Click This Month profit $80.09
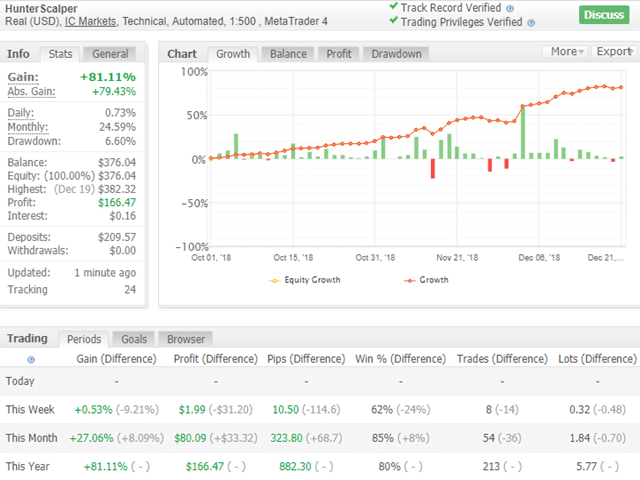 click(190, 438)
